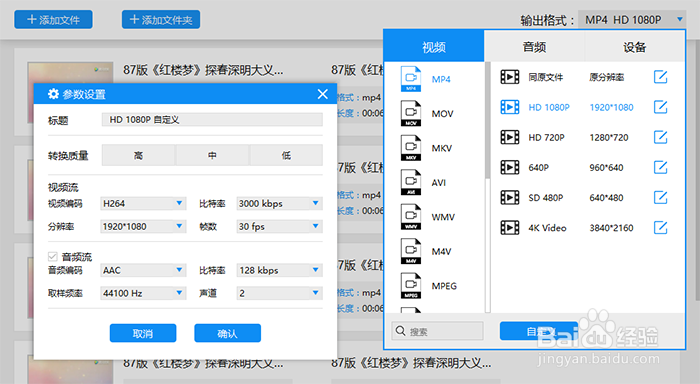Pick the M4V format icon
This screenshot has width=700, height=384.
[411, 251]
